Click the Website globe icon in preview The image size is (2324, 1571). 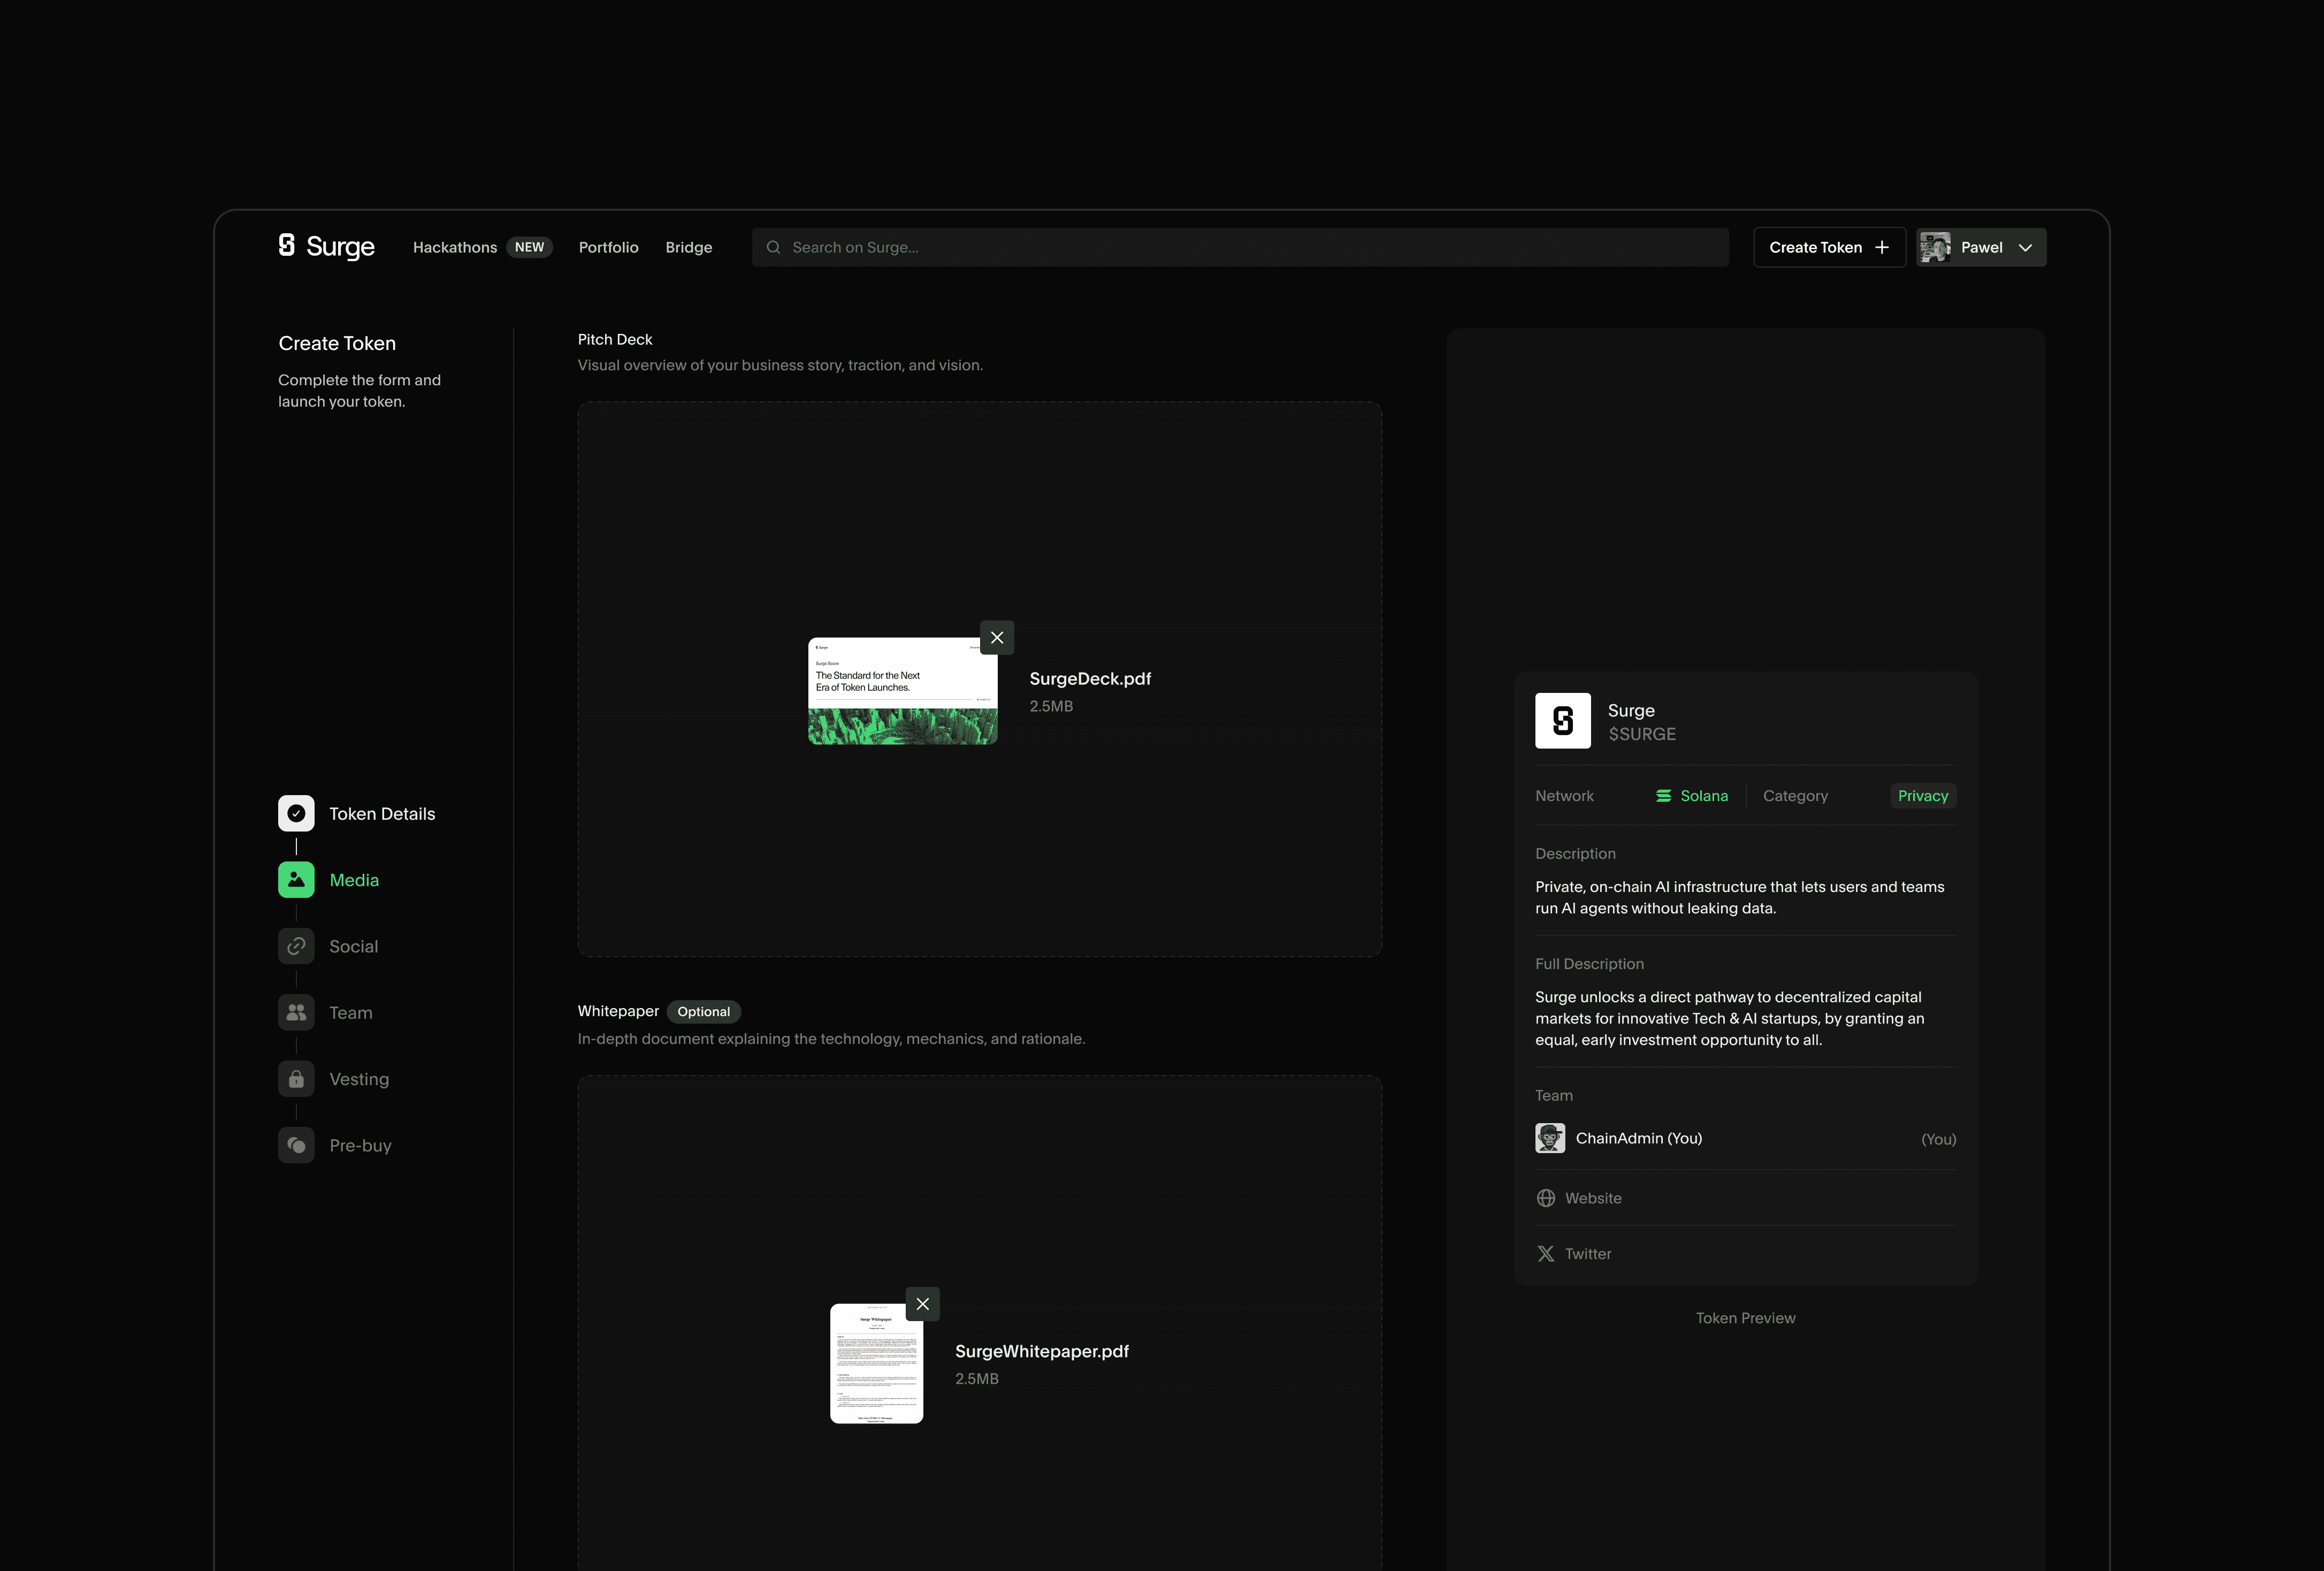click(1545, 1198)
